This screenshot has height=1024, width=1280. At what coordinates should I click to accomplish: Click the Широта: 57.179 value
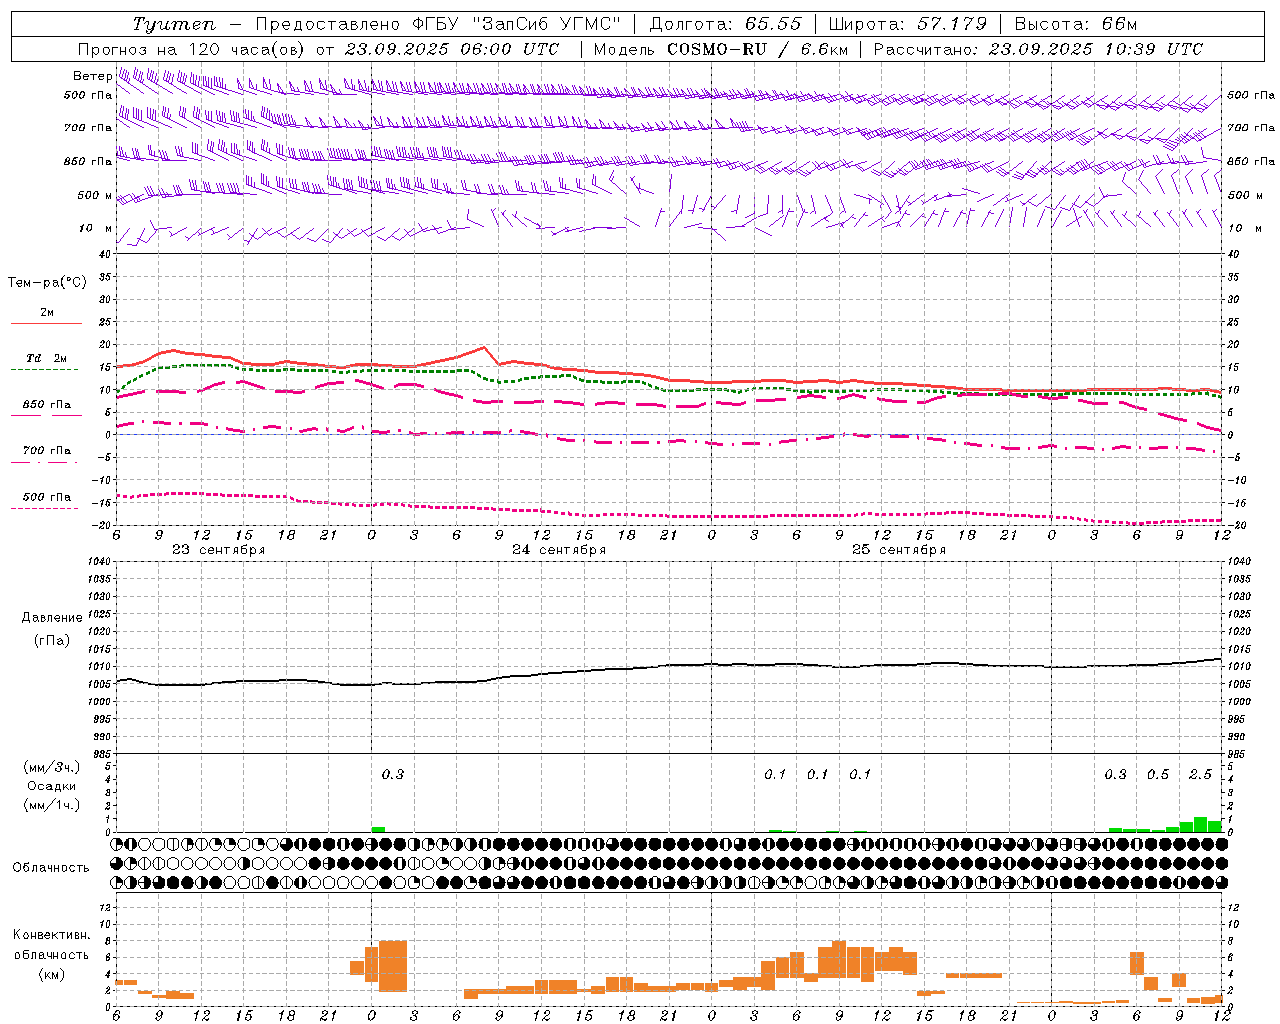[x=908, y=24]
